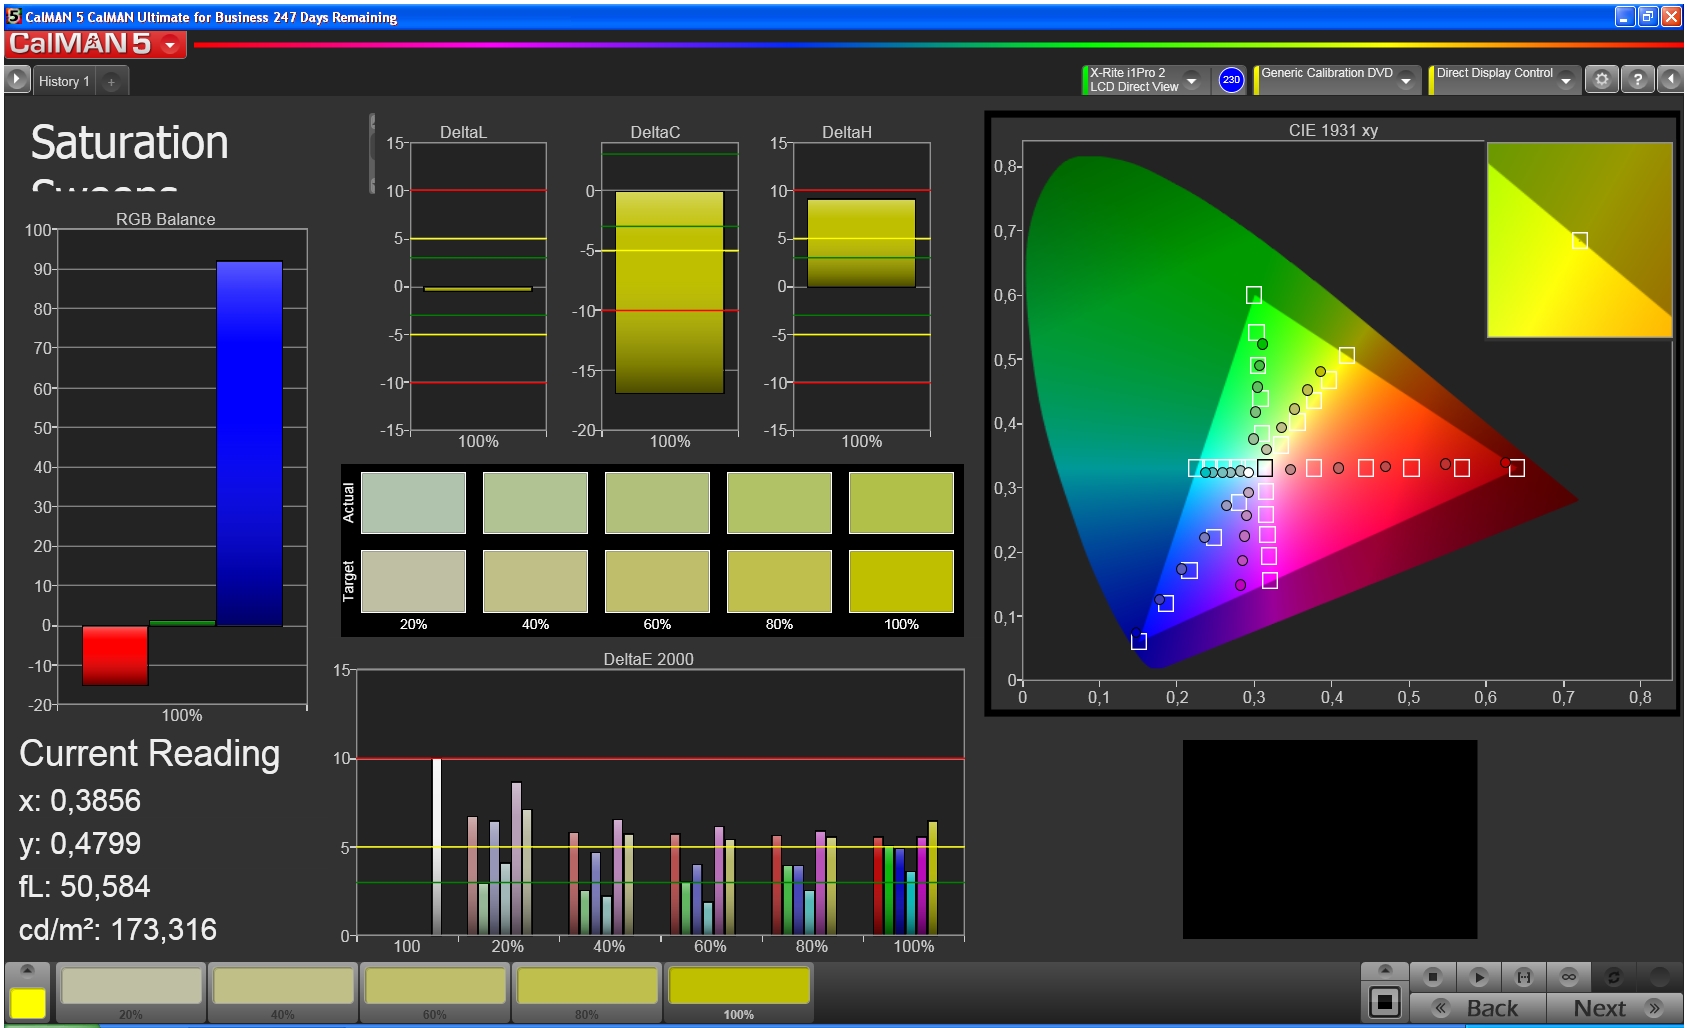Toggle continuous read infinity icon
This screenshot has width=1688, height=1028.
(1569, 976)
